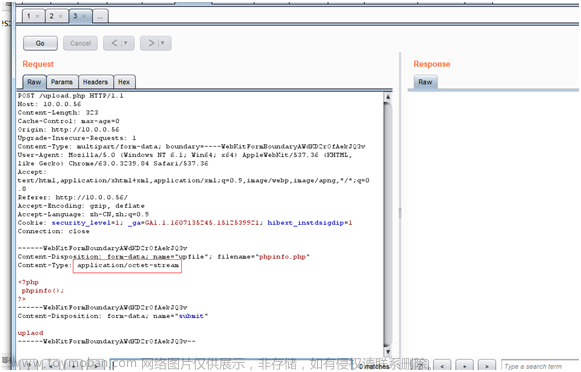Click the 'Host: 10.0.0.56' header line
The width and height of the screenshot is (581, 372).
[49, 104]
